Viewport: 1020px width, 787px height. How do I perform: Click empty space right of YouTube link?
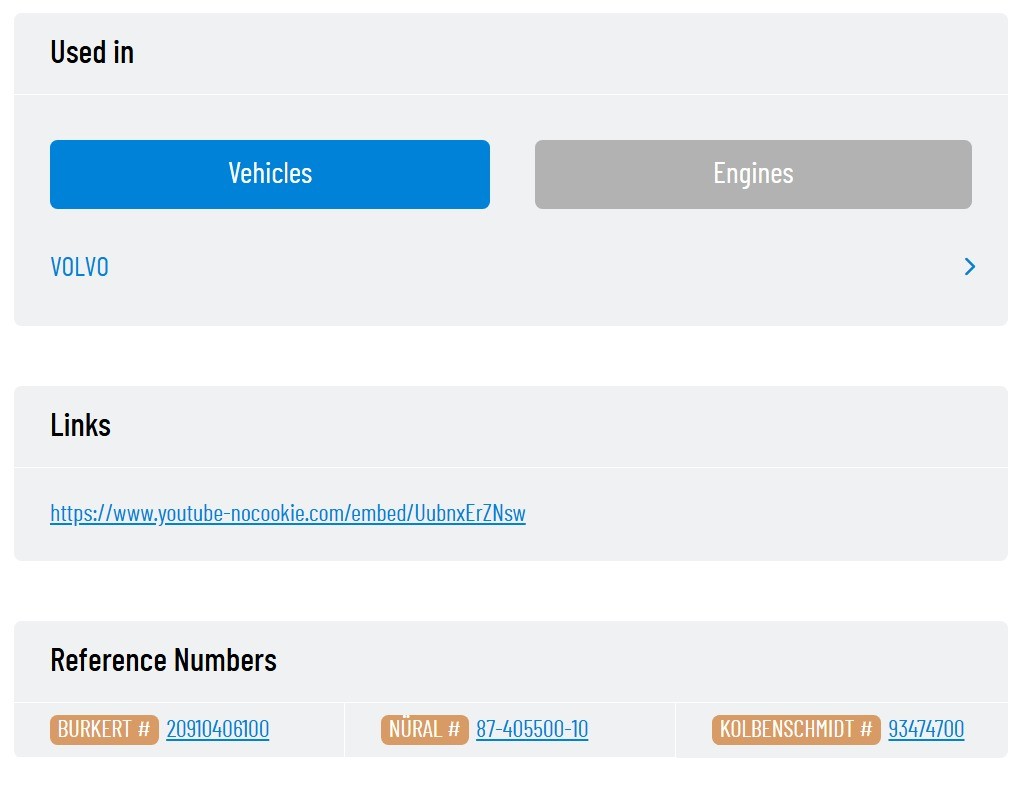click(760, 513)
